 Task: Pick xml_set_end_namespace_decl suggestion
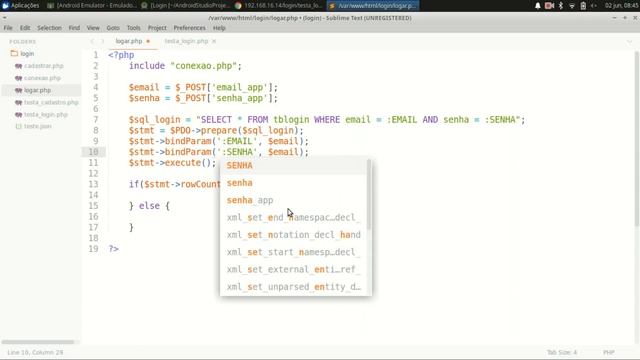coord(293,218)
